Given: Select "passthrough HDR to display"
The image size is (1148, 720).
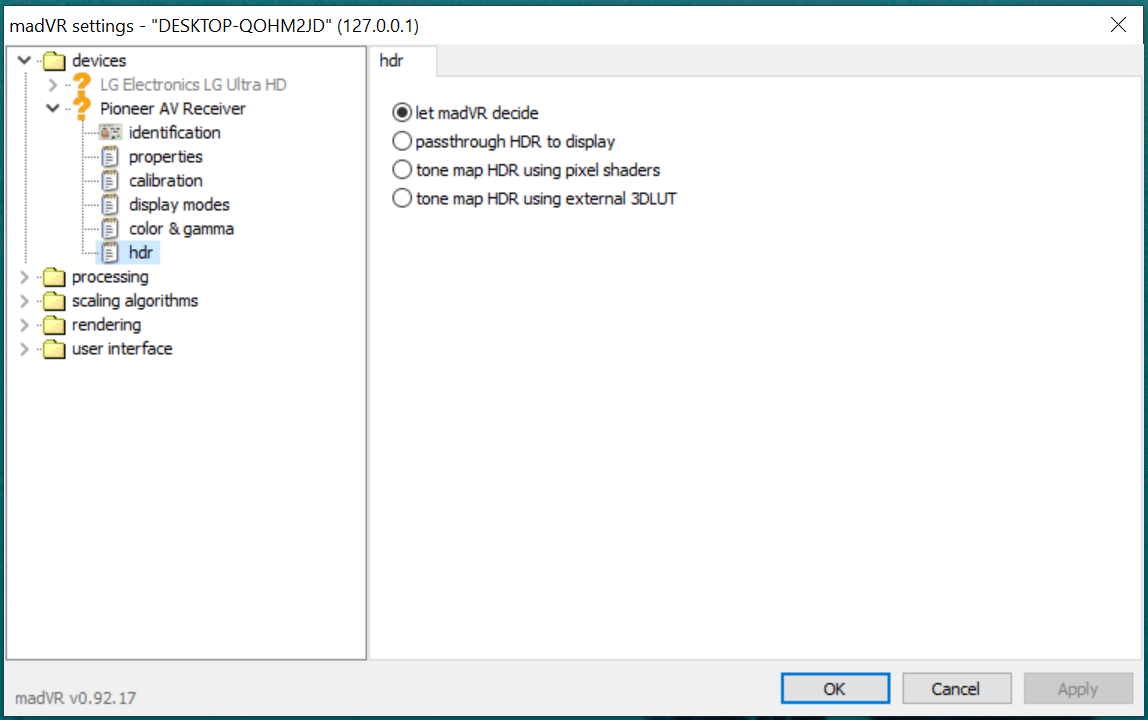Looking at the screenshot, I should 401,141.
